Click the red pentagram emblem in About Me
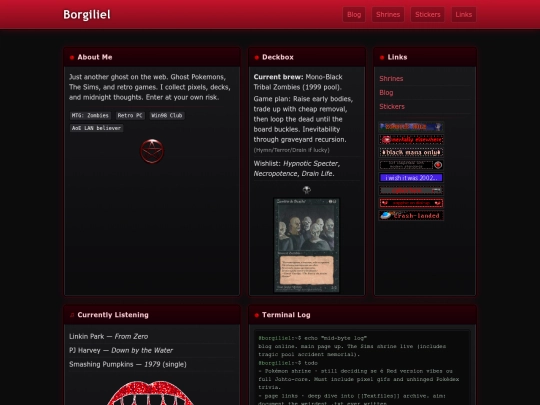The image size is (540, 405). click(x=152, y=151)
